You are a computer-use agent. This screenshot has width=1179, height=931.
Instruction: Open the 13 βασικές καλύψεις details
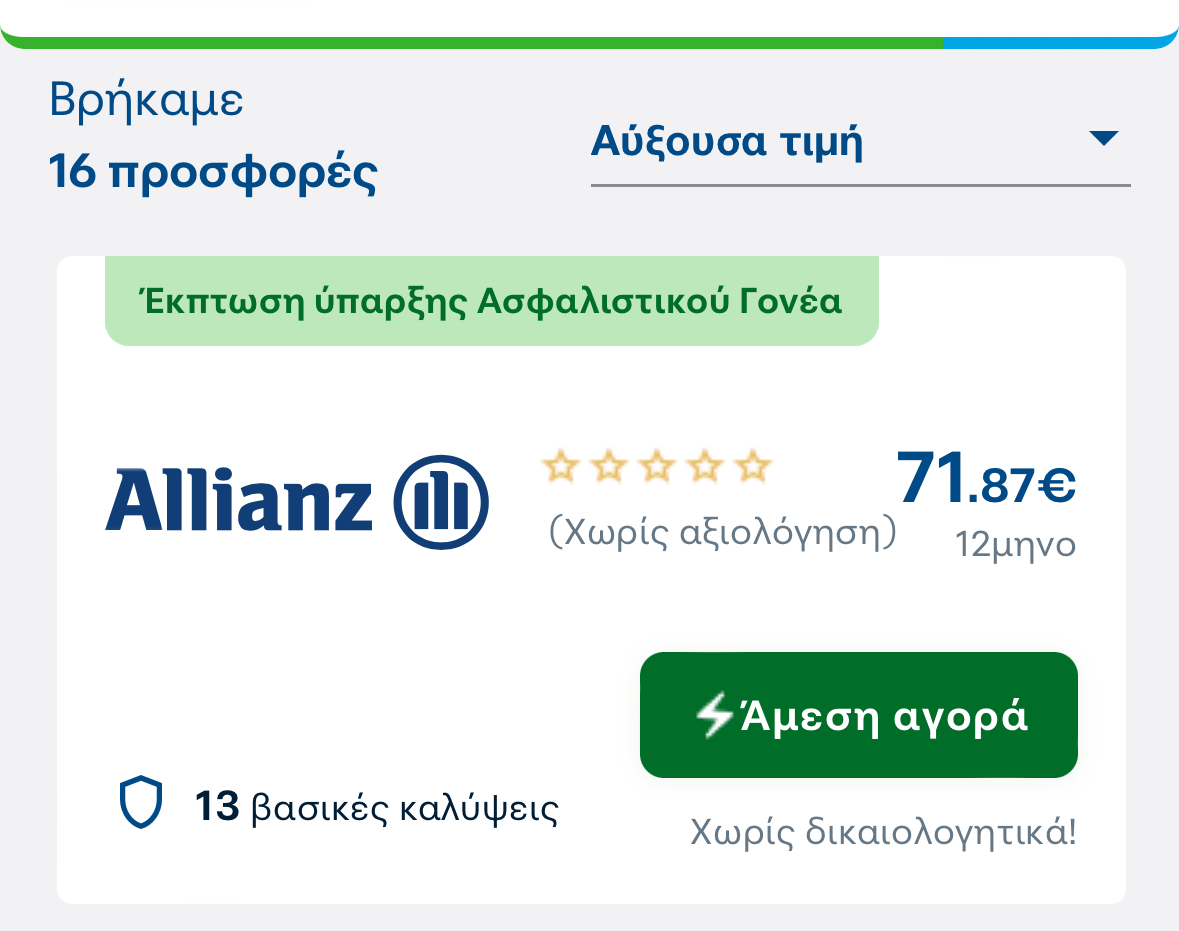[376, 807]
